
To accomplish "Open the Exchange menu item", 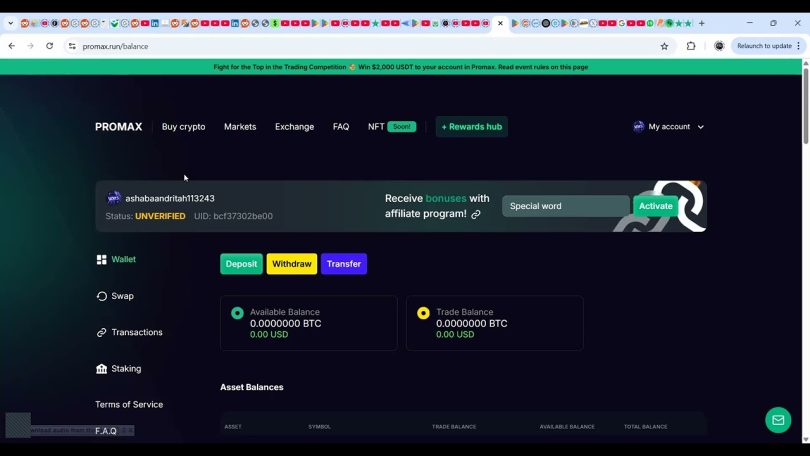I will coord(294,127).
